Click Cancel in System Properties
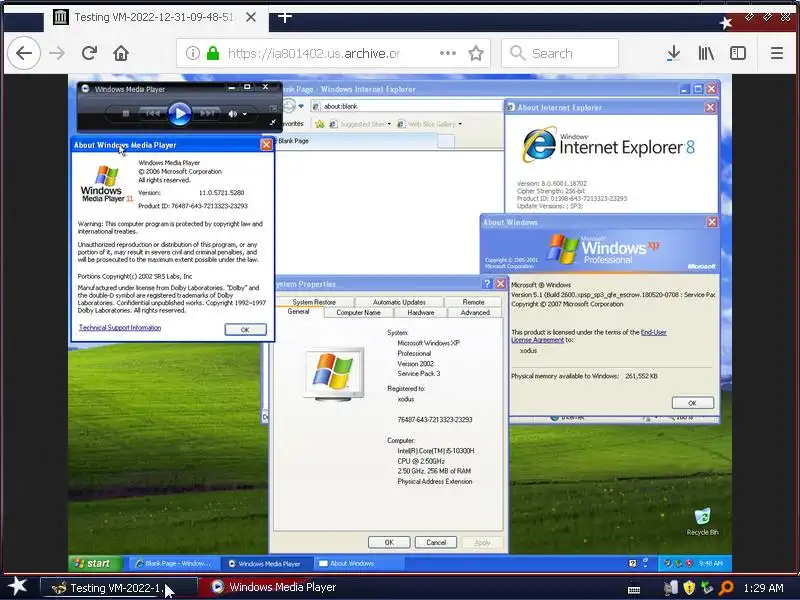800x600 pixels. [436, 542]
